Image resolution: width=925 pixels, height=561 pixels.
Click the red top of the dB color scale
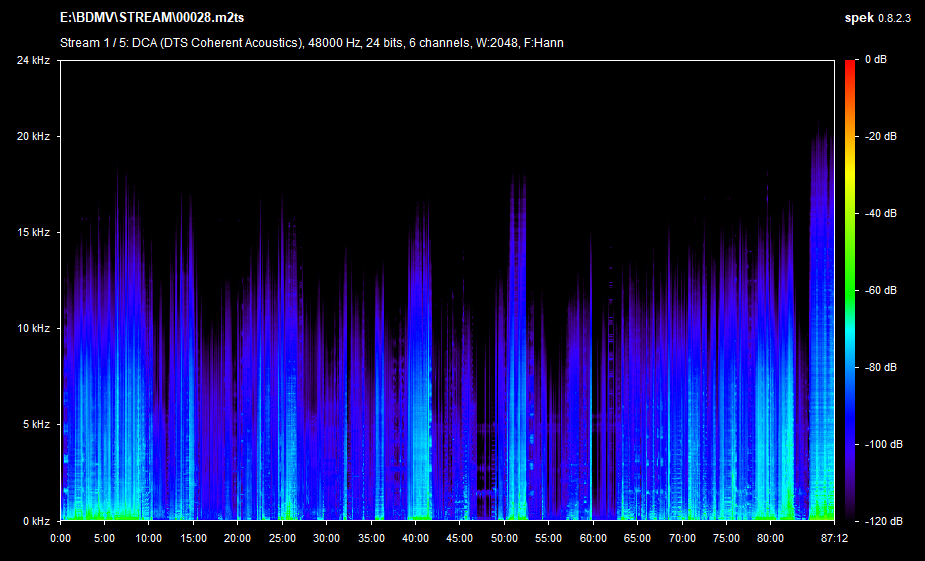point(850,64)
